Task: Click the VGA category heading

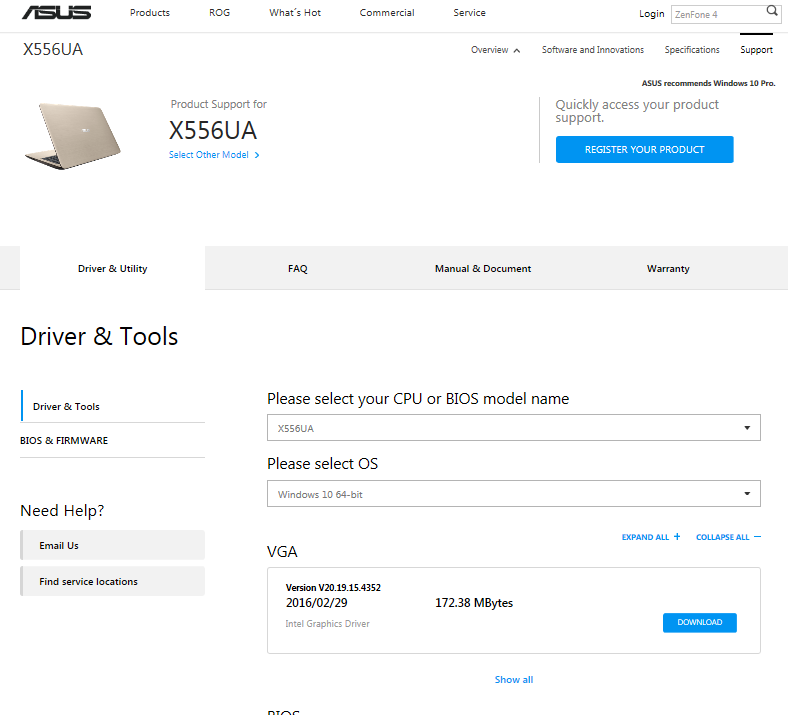Action: coord(282,552)
